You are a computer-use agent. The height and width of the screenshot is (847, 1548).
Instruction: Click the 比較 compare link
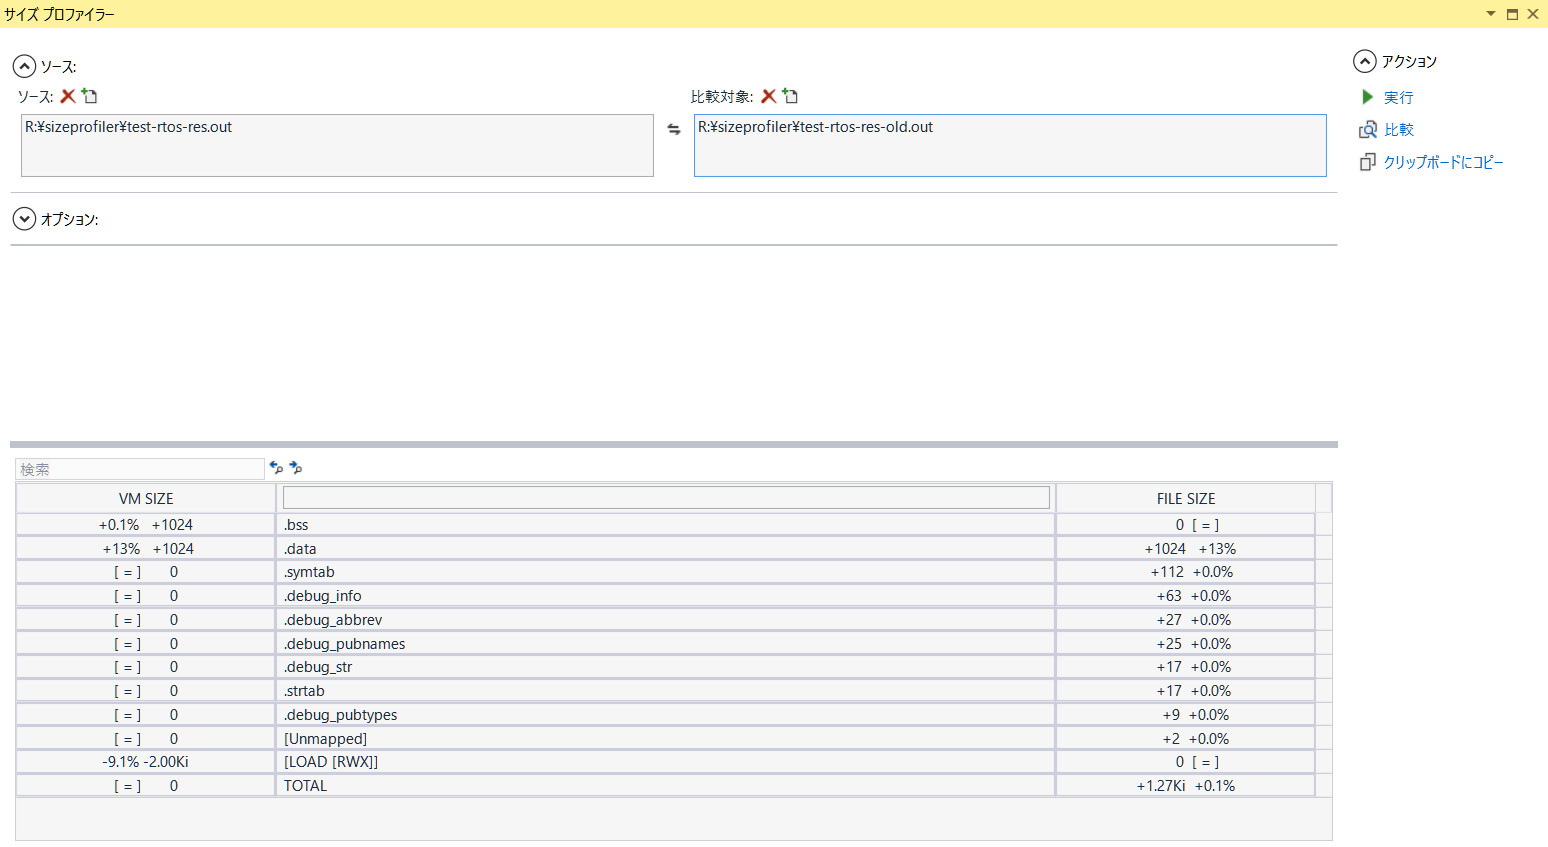[1398, 130]
